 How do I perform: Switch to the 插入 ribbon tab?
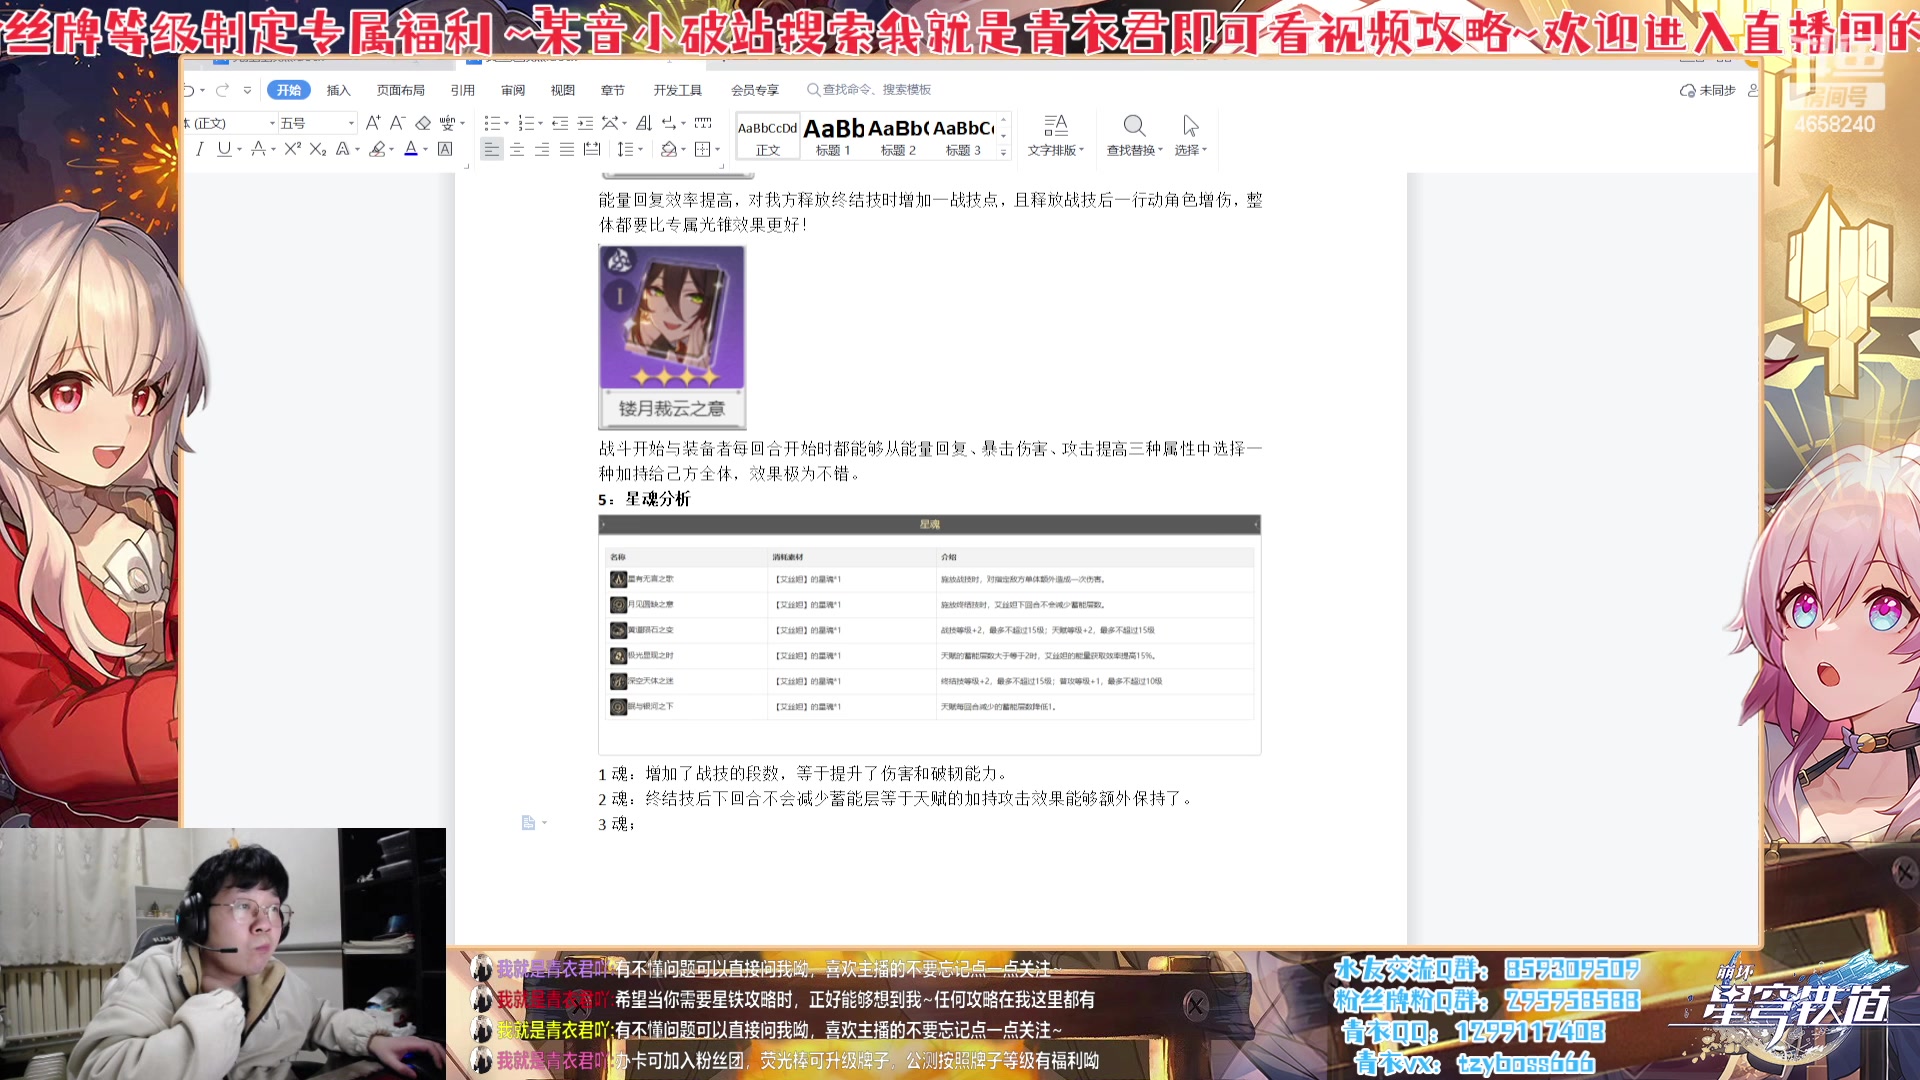(x=337, y=89)
